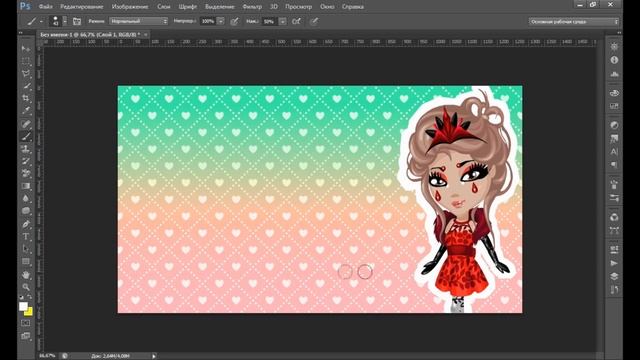
Task: Click the flow 50% field
Action: [269, 21]
